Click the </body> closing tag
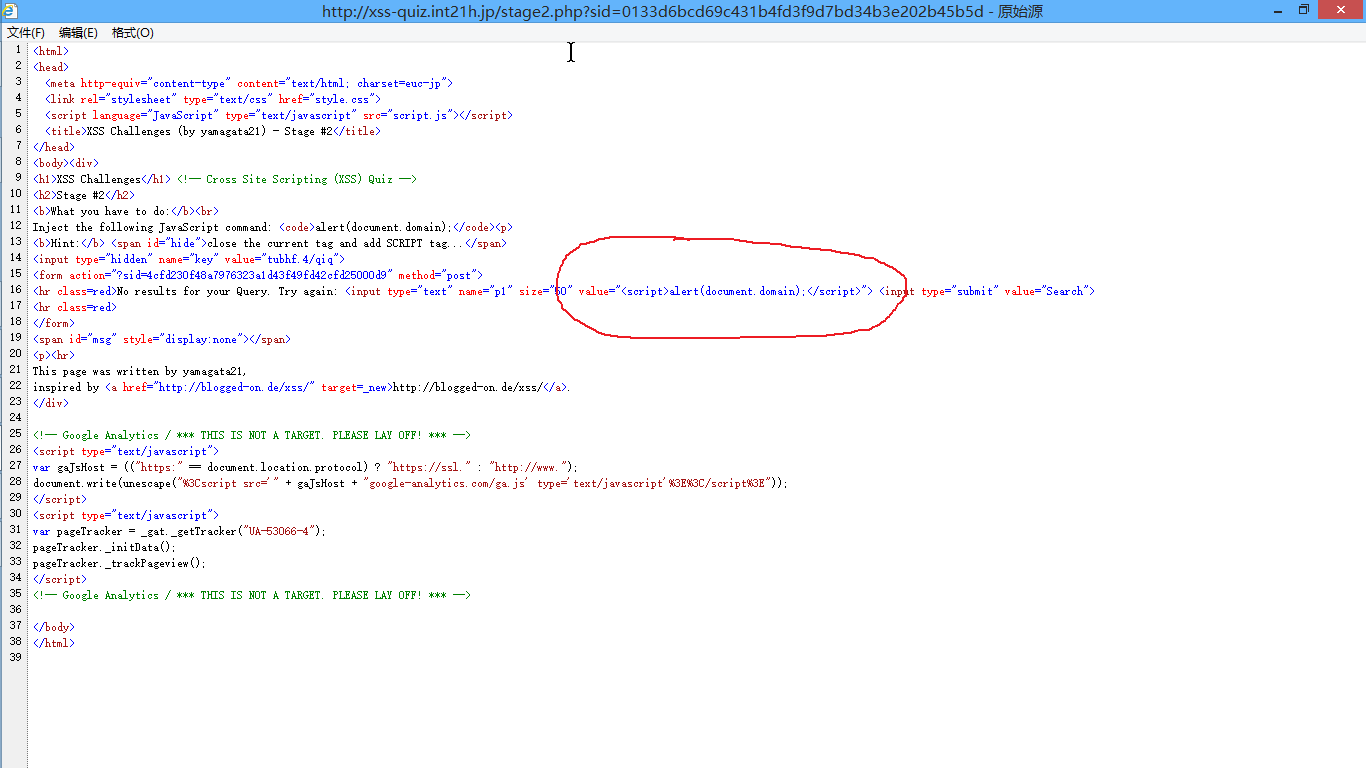Viewport: 1366px width, 768px height. (x=54, y=627)
